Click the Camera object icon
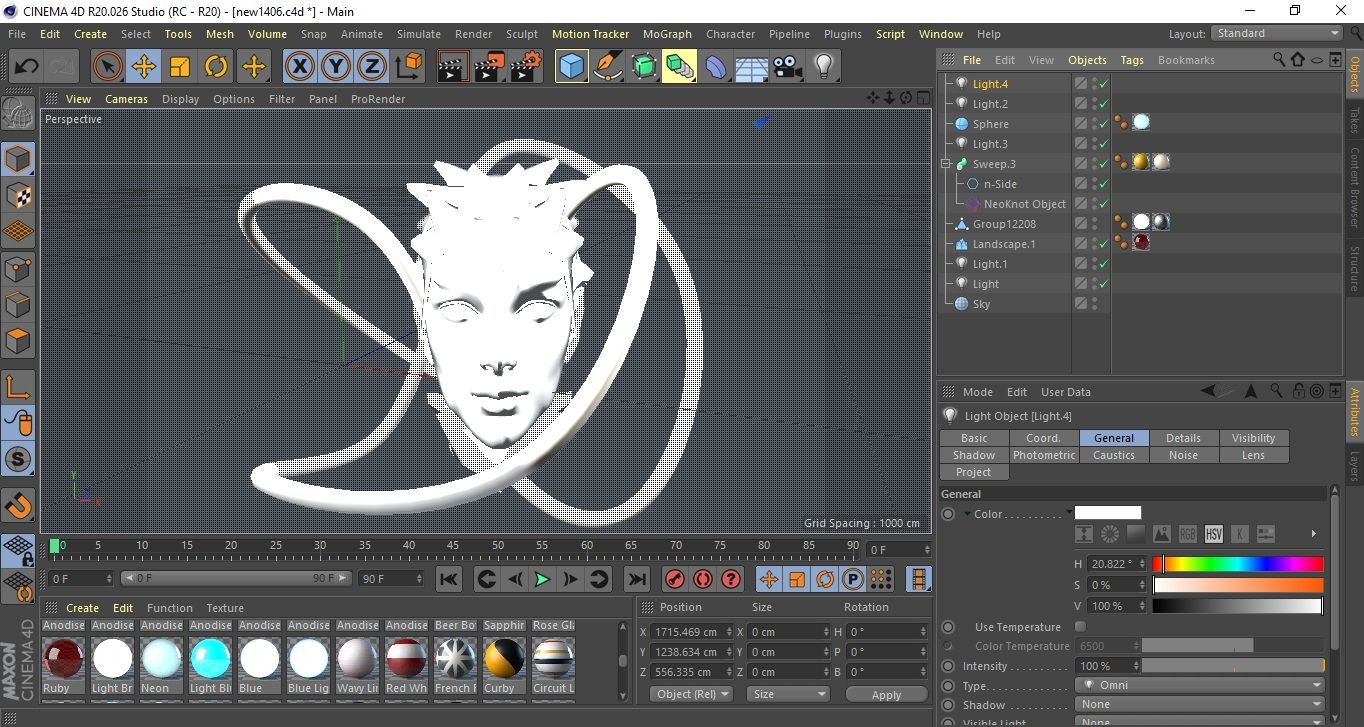 (787, 67)
